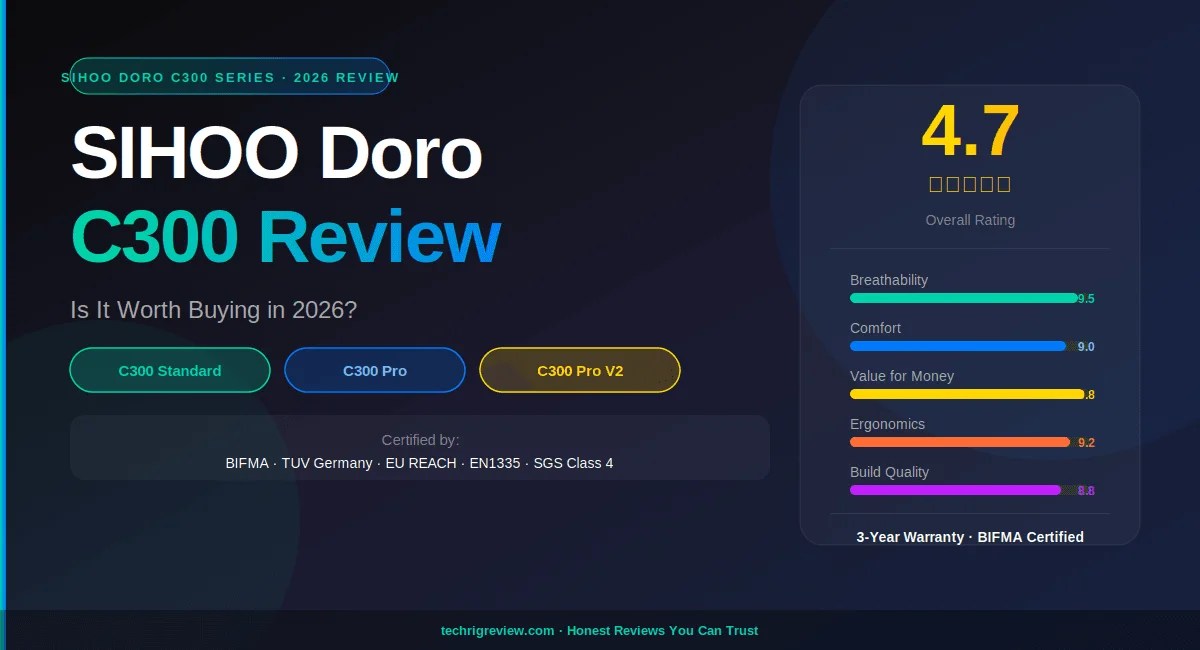Screen dimensions: 1200x650
Task: Choose the C300 Pro pill button
Action: (375, 370)
